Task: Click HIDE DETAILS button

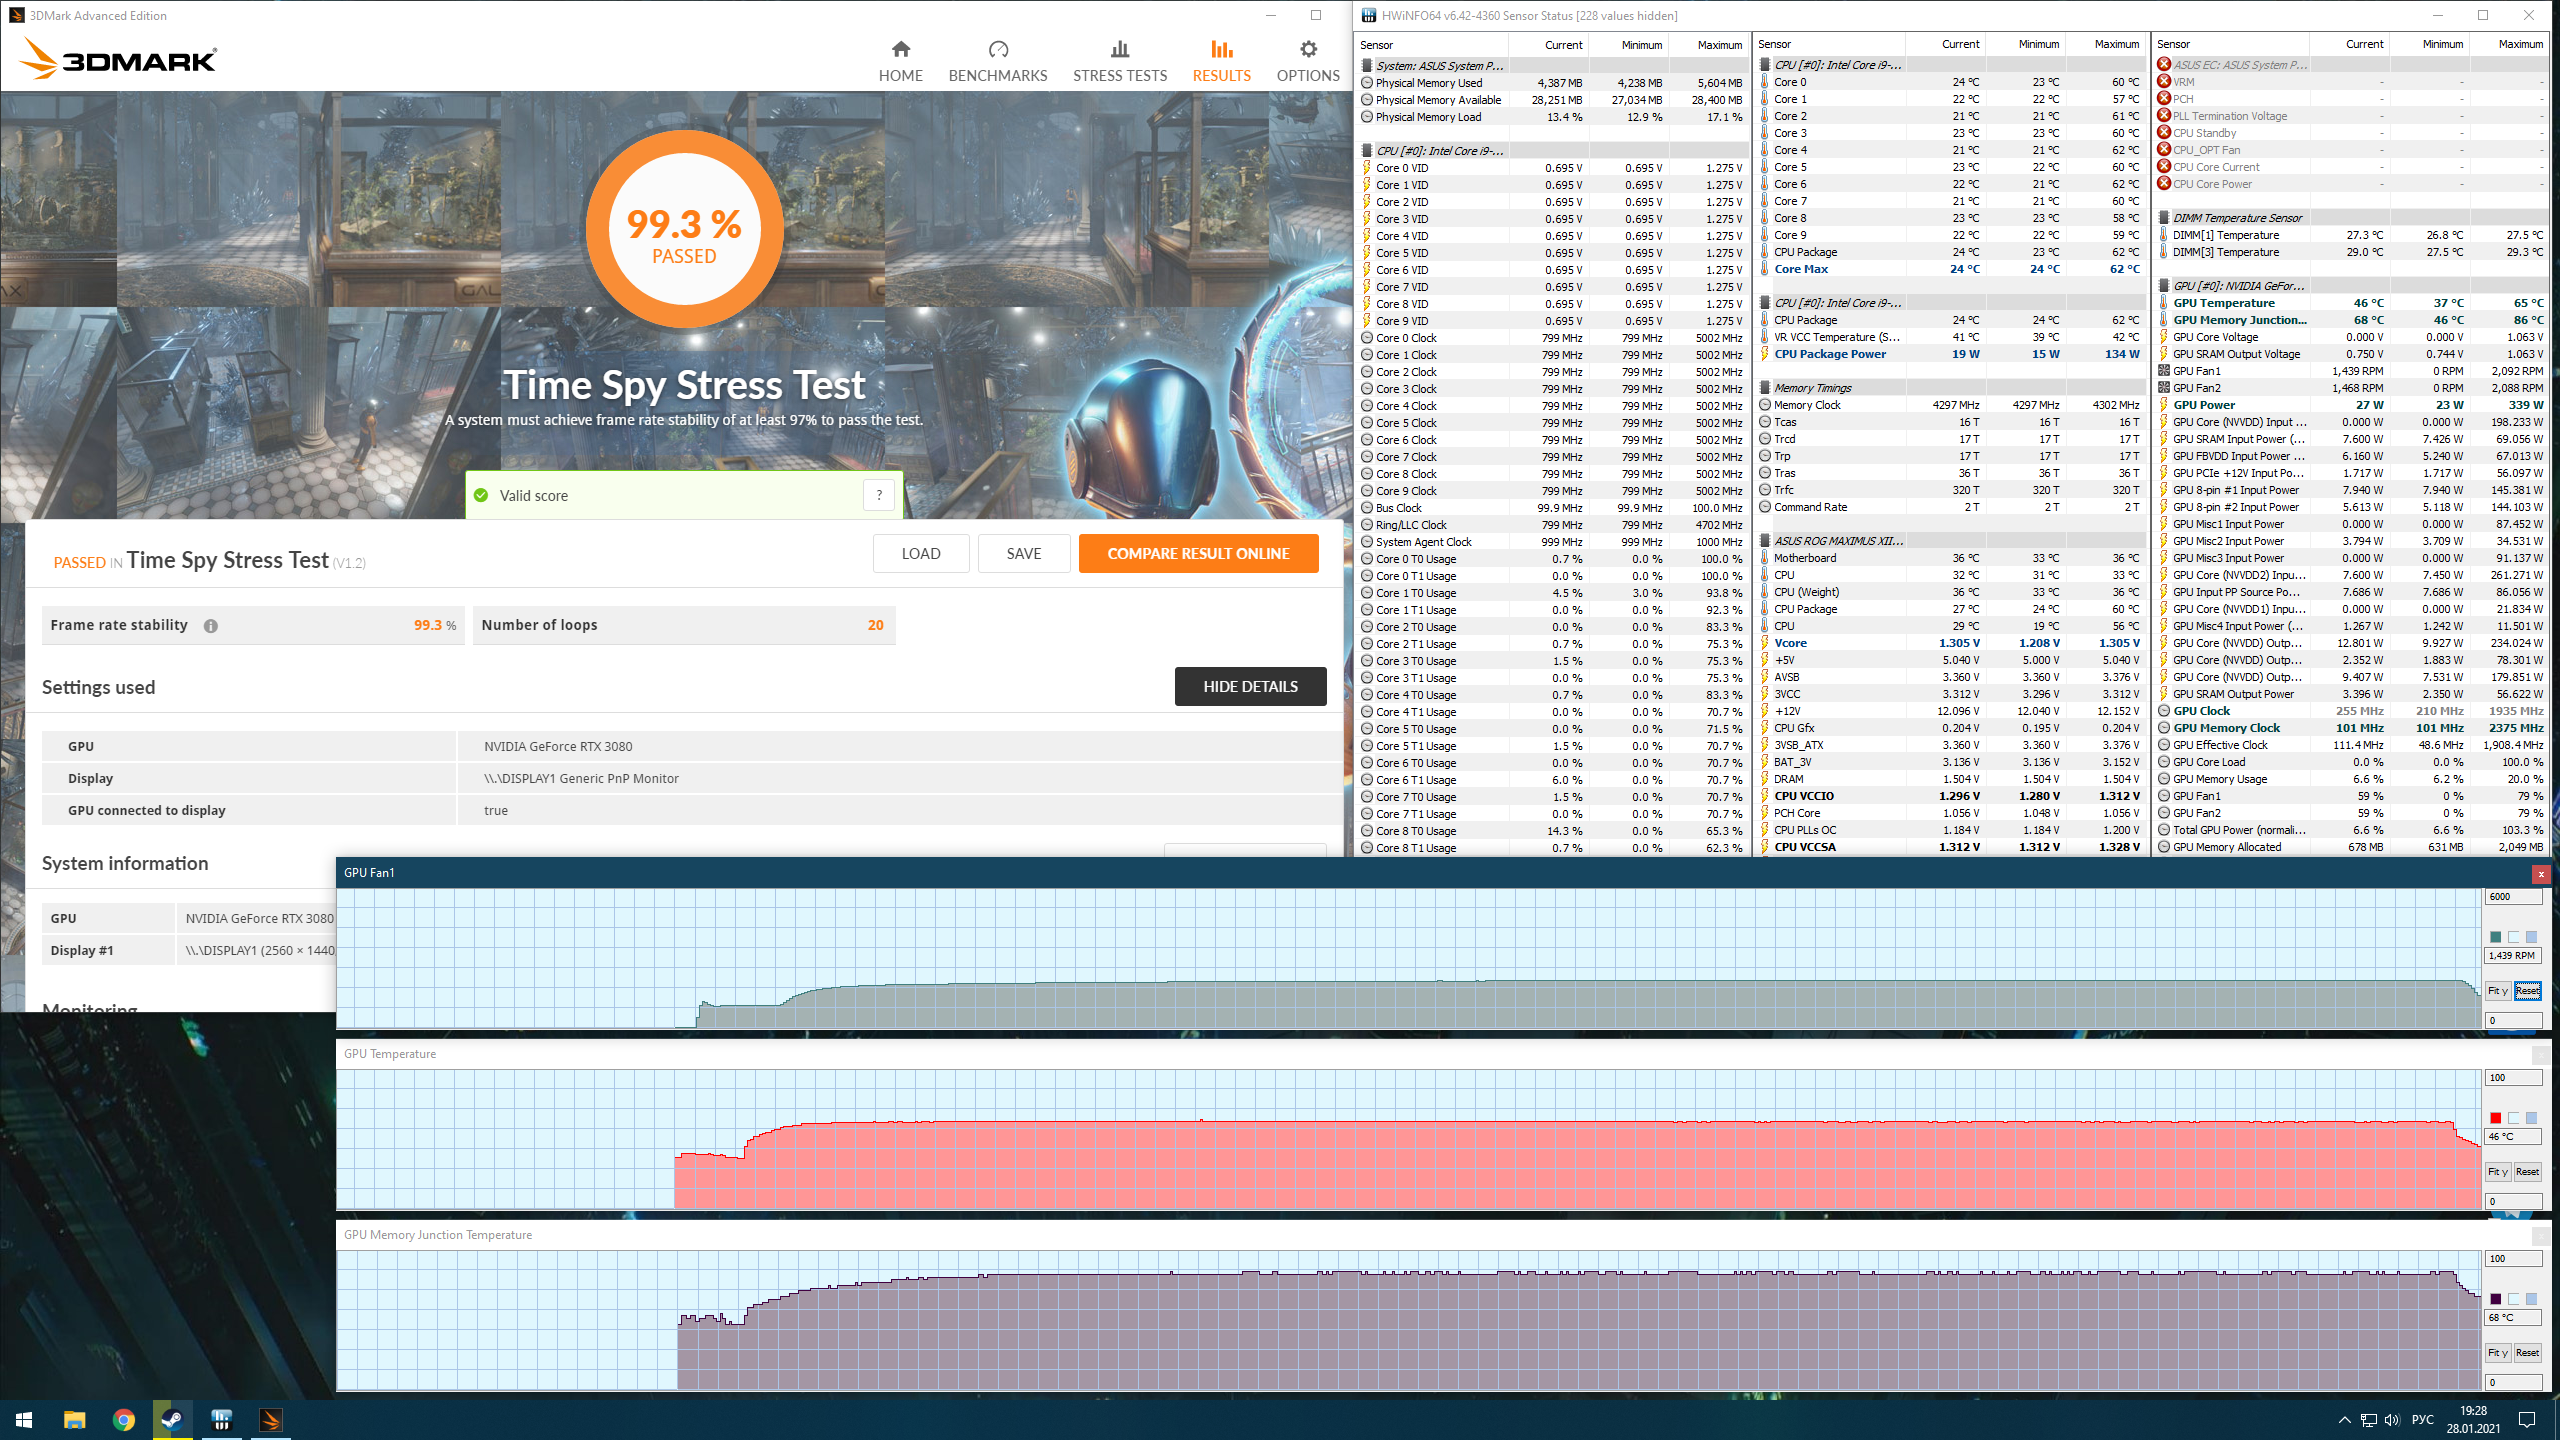Action: [x=1250, y=686]
